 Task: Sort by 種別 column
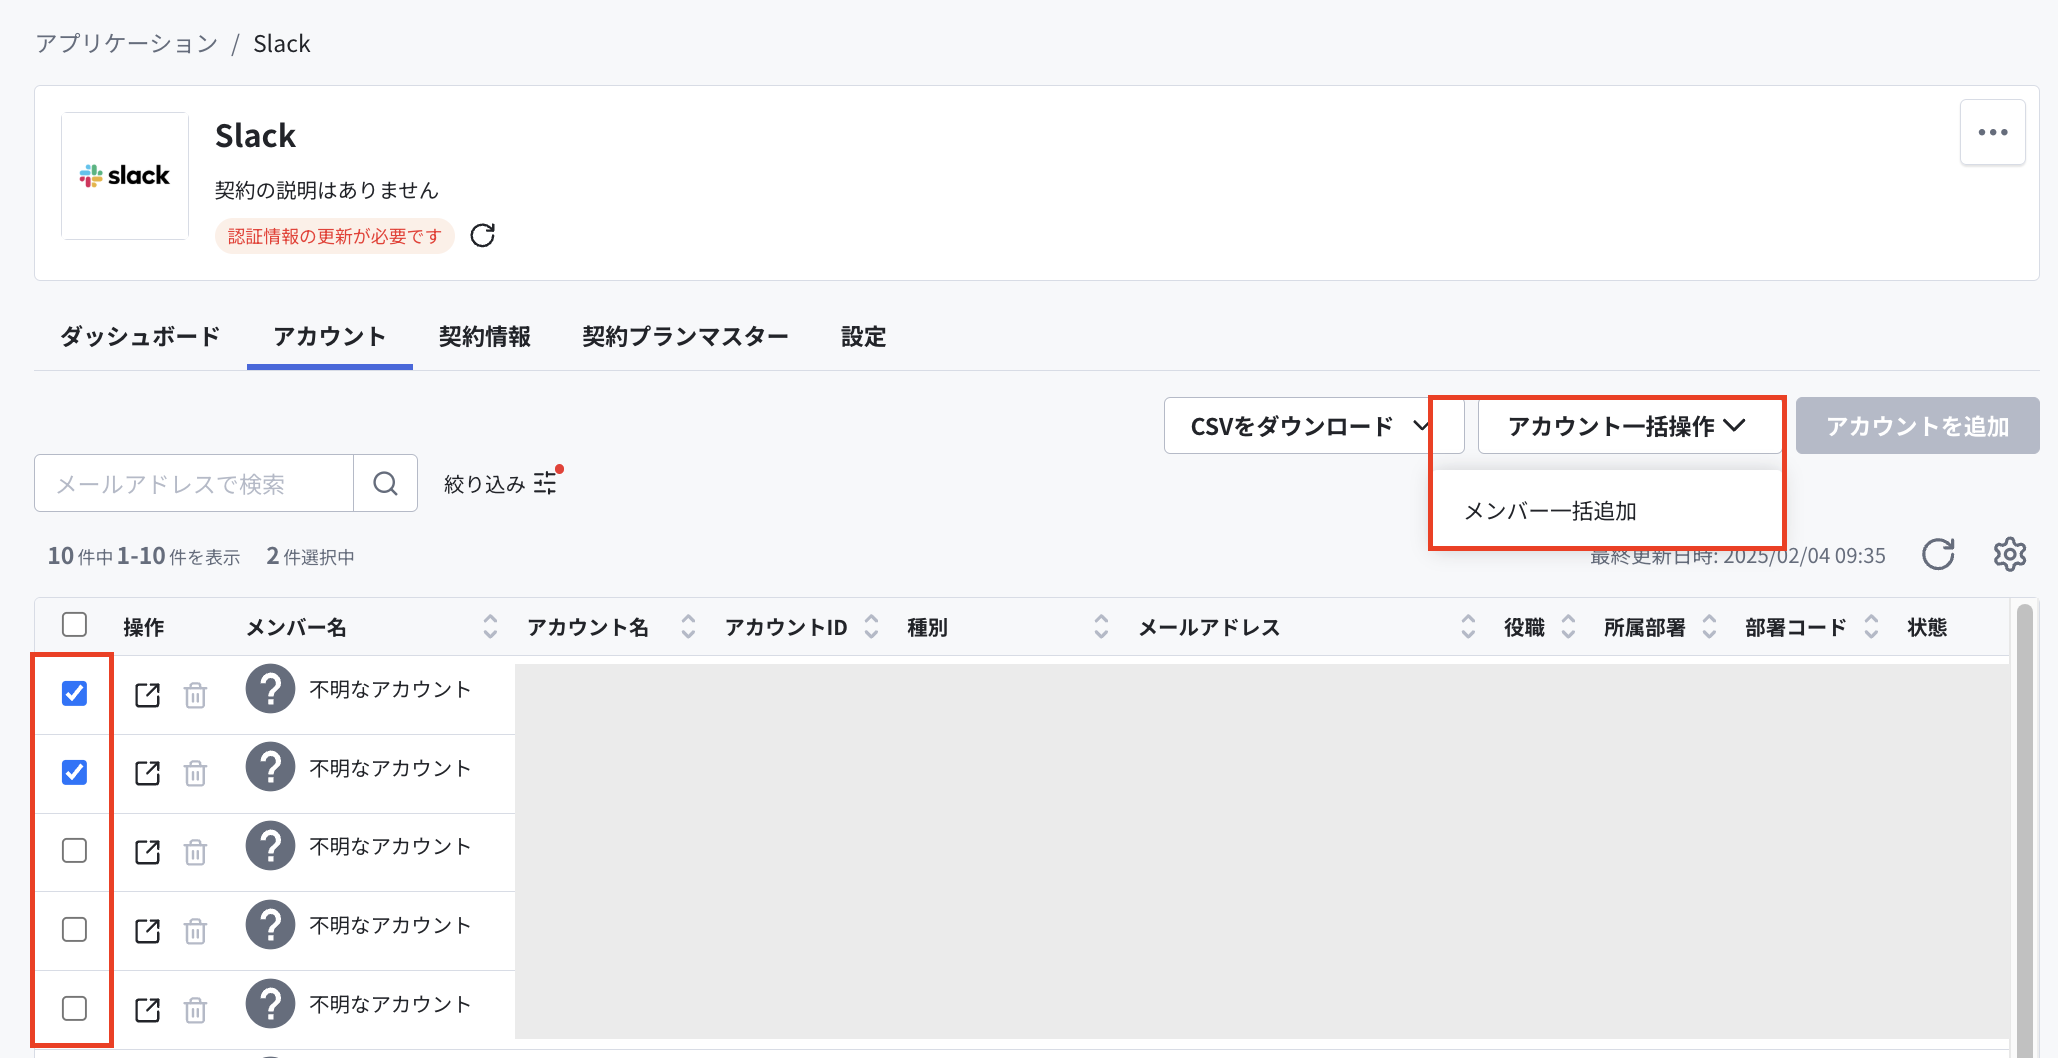(x=1101, y=627)
